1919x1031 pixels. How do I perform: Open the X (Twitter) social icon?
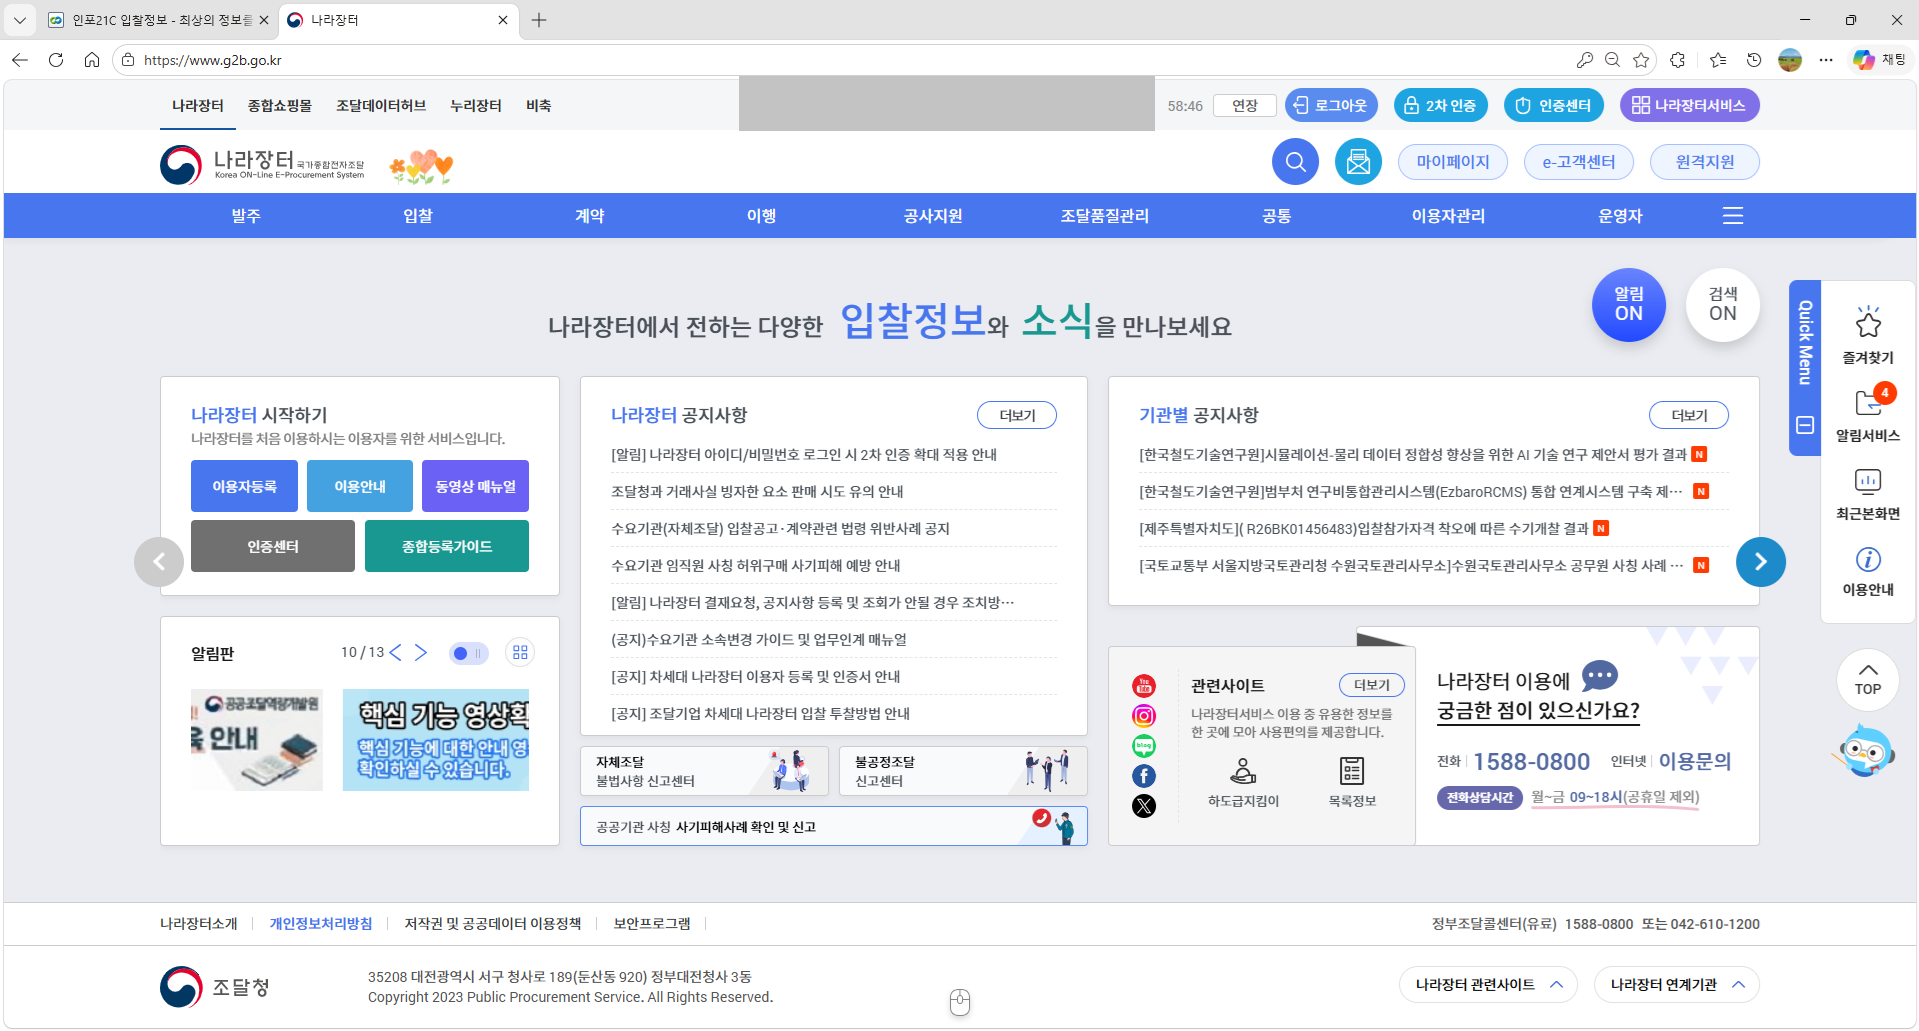tap(1144, 806)
